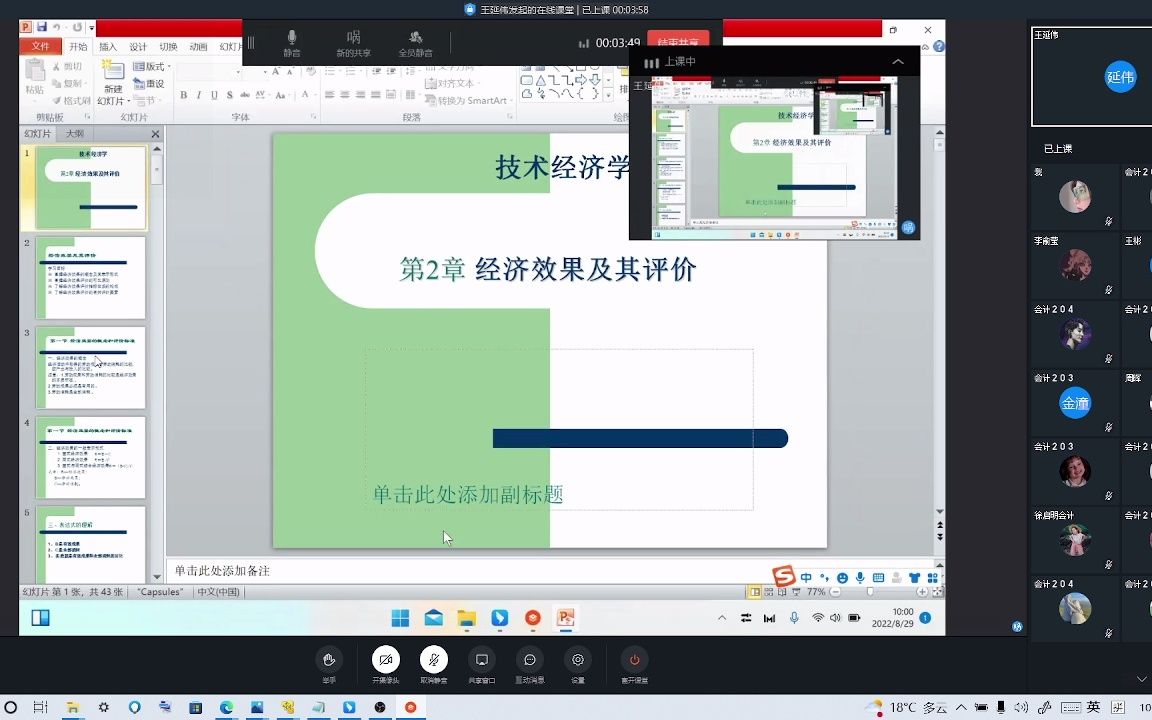
Task: Click the End Sharing (结束共享) button
Action: (x=678, y=44)
